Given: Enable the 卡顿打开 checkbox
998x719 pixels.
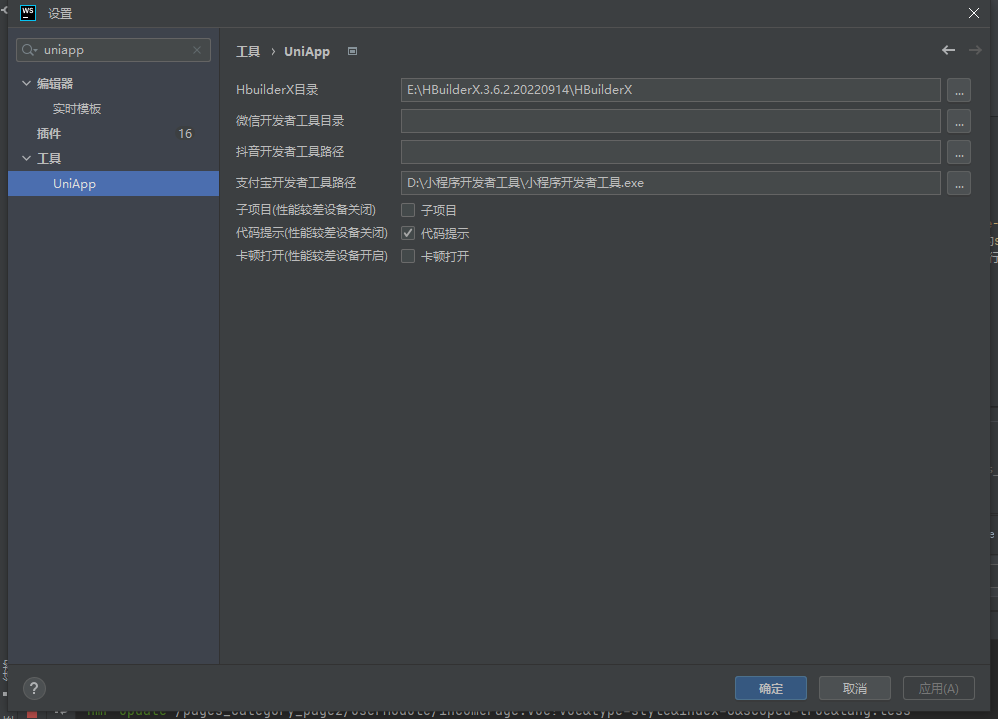Looking at the screenshot, I should pyautogui.click(x=408, y=256).
